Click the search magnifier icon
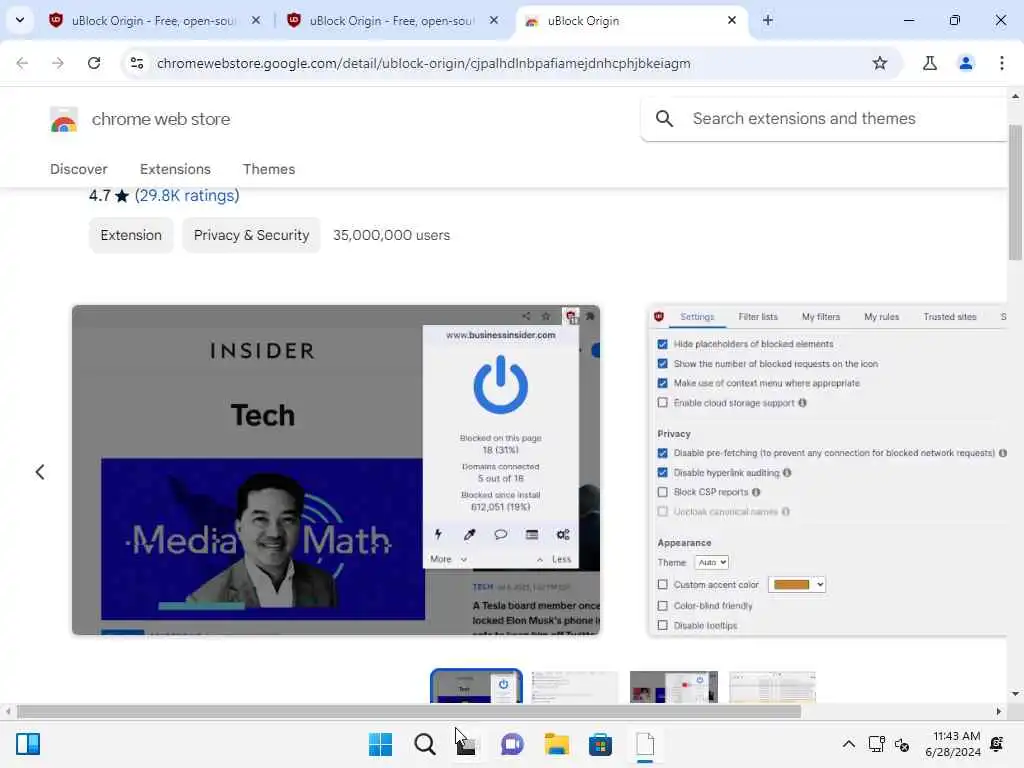This screenshot has width=1024, height=768. coord(664,119)
